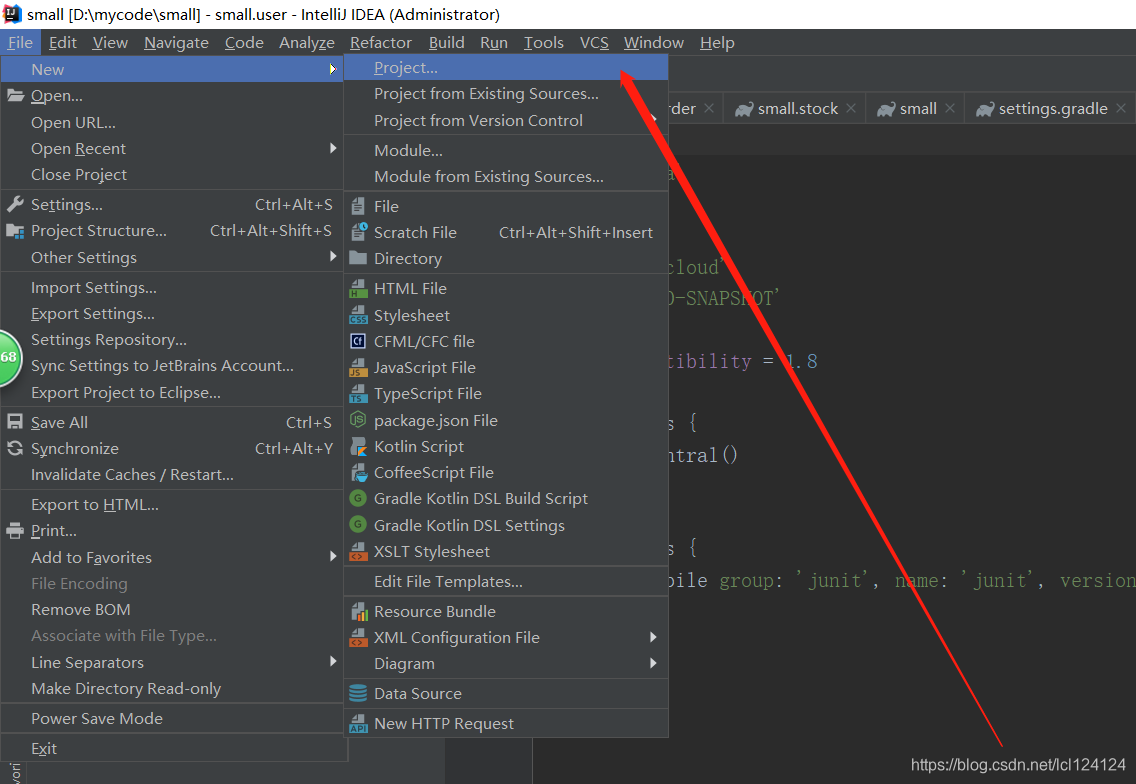1136x784 pixels.
Task: Click the CoffeeScript File icon
Action: pos(359,472)
